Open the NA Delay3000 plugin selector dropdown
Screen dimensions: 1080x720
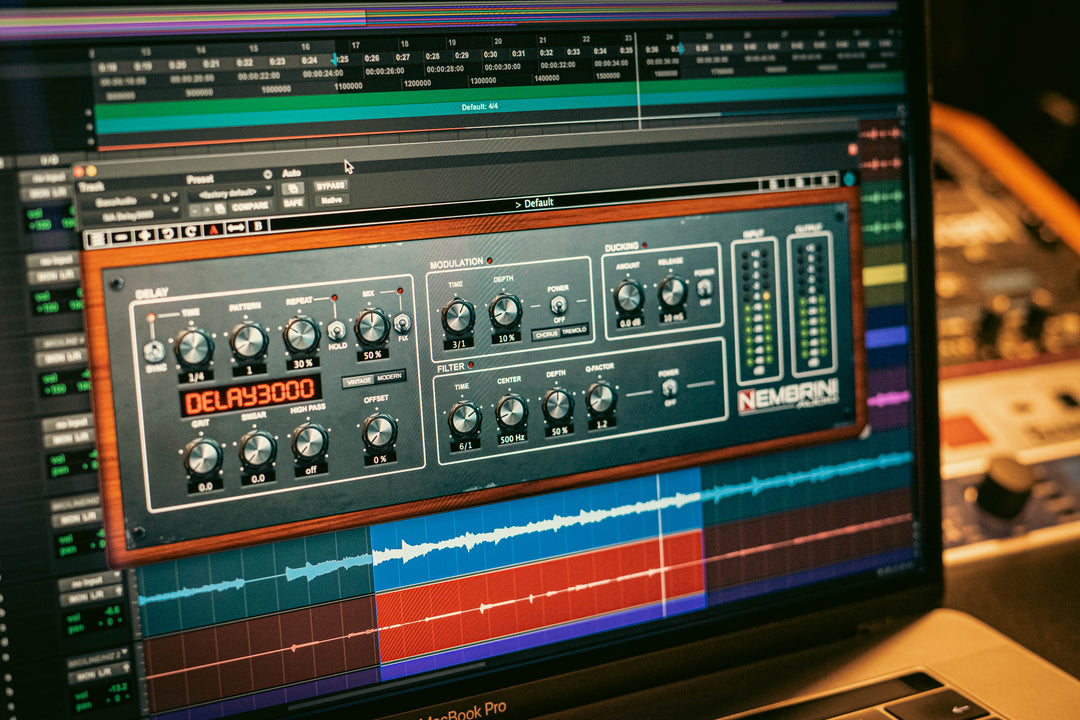pyautogui.click(x=127, y=214)
